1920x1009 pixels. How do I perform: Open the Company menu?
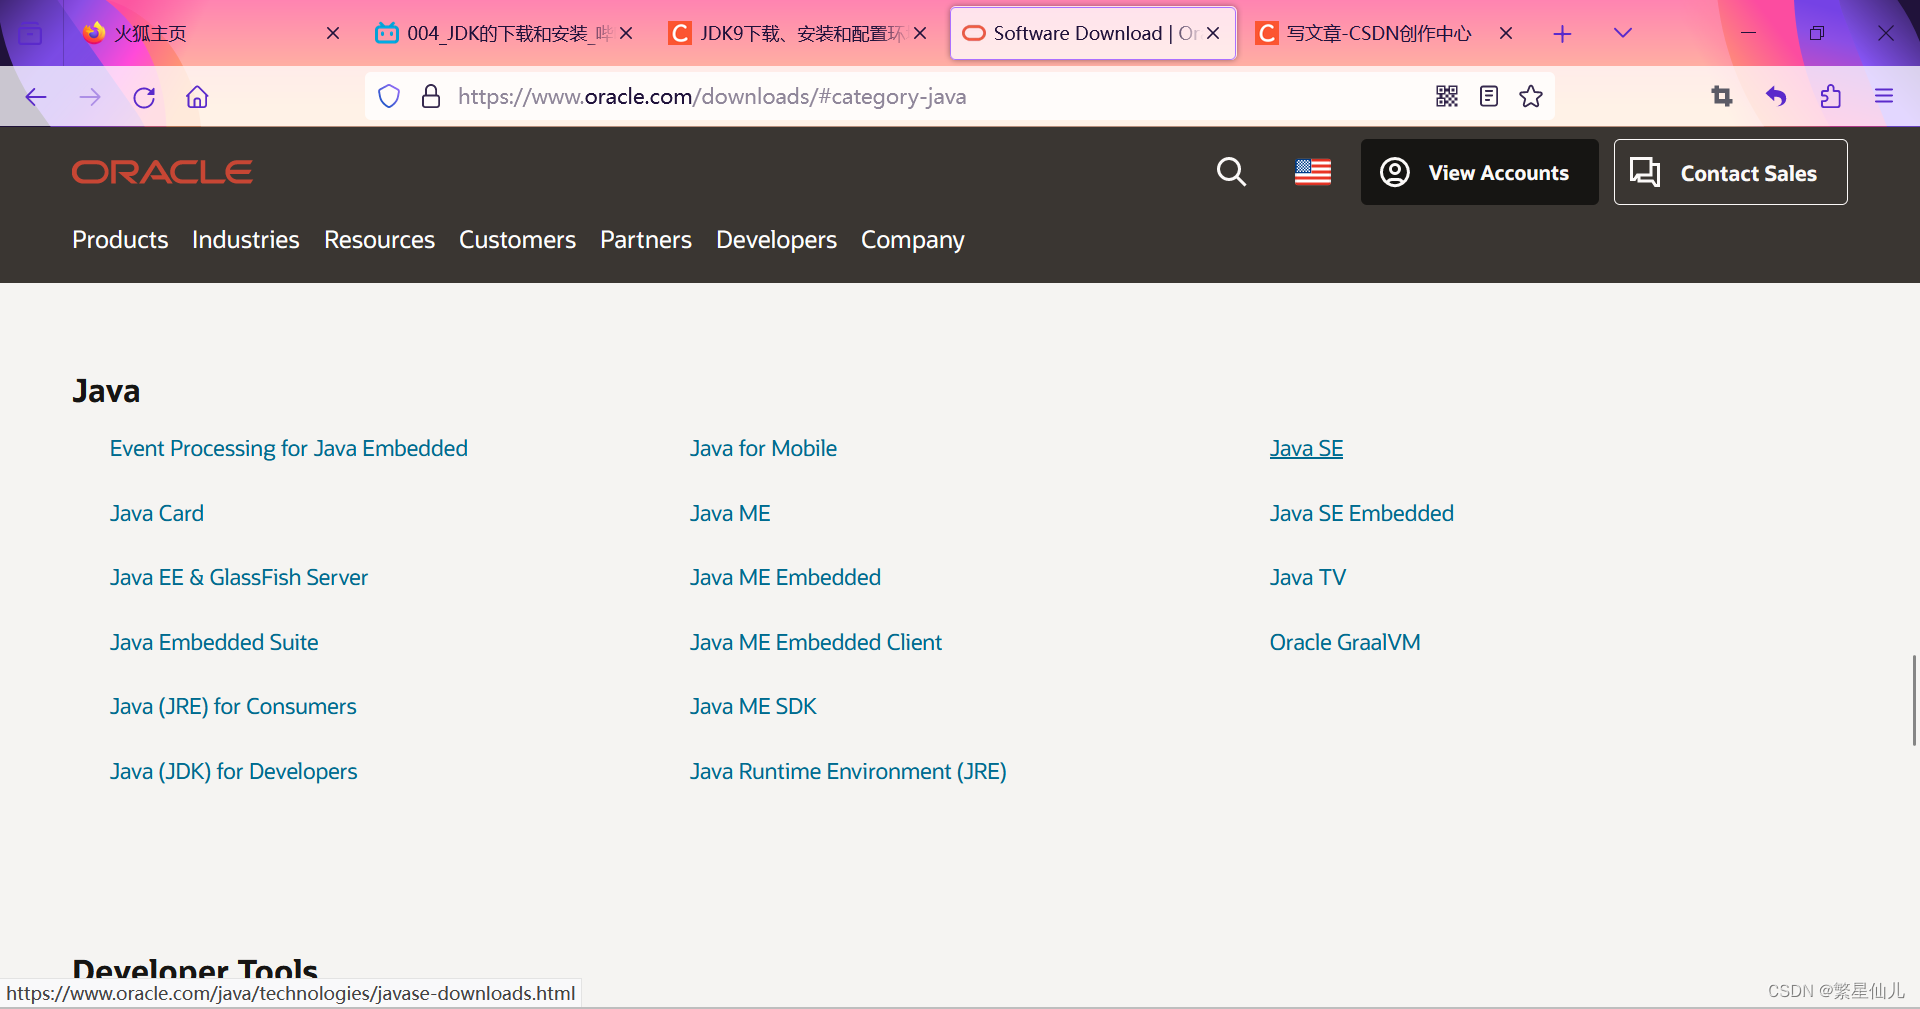pyautogui.click(x=913, y=240)
